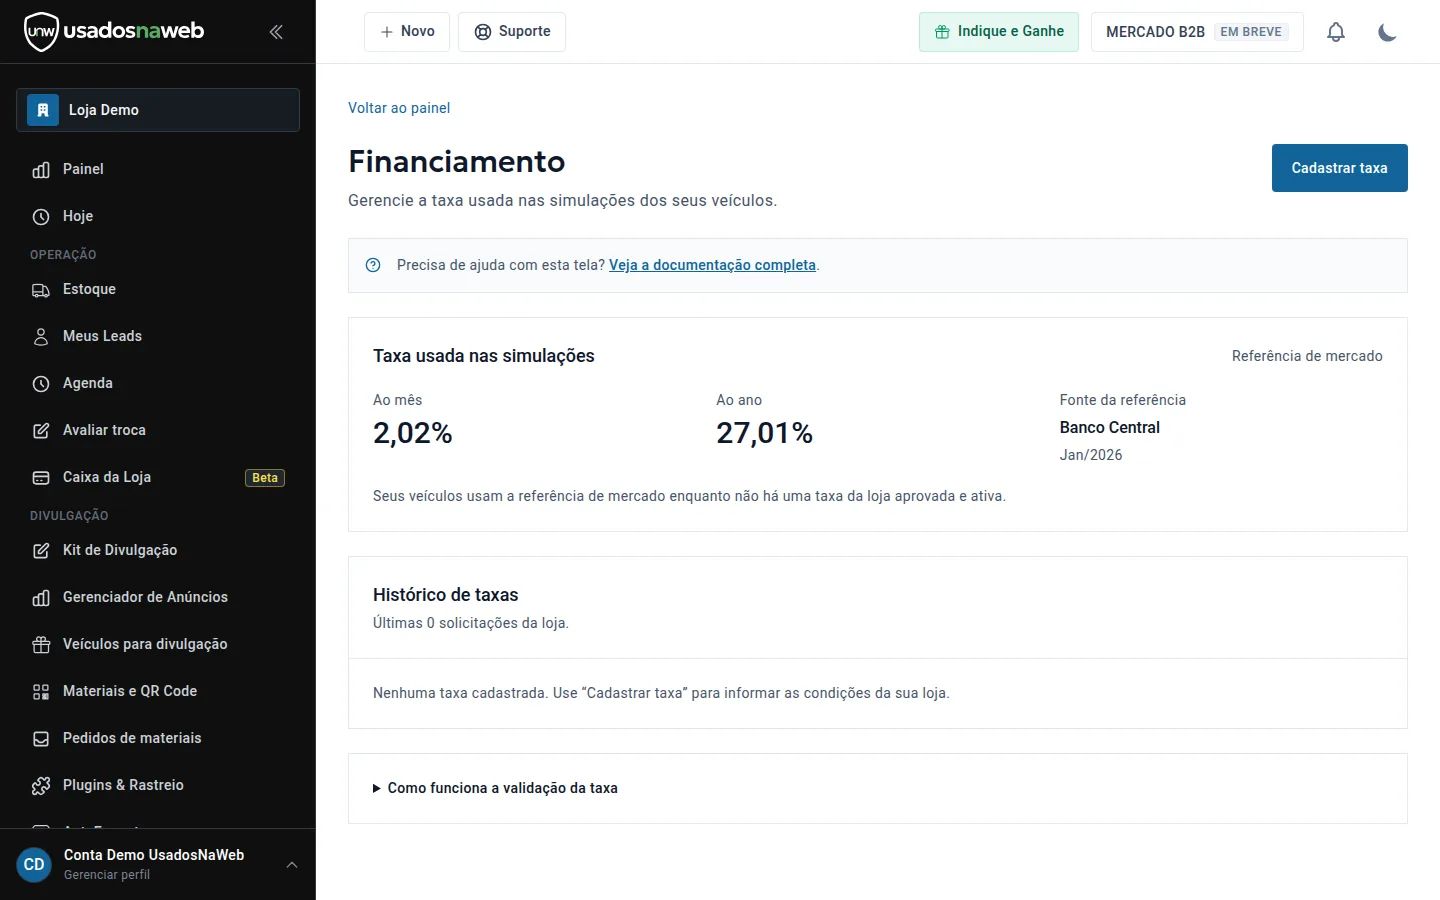This screenshot has height=900, width=1440.
Task: Click the Plugins & Rastreio puzzle icon
Action: click(x=41, y=786)
